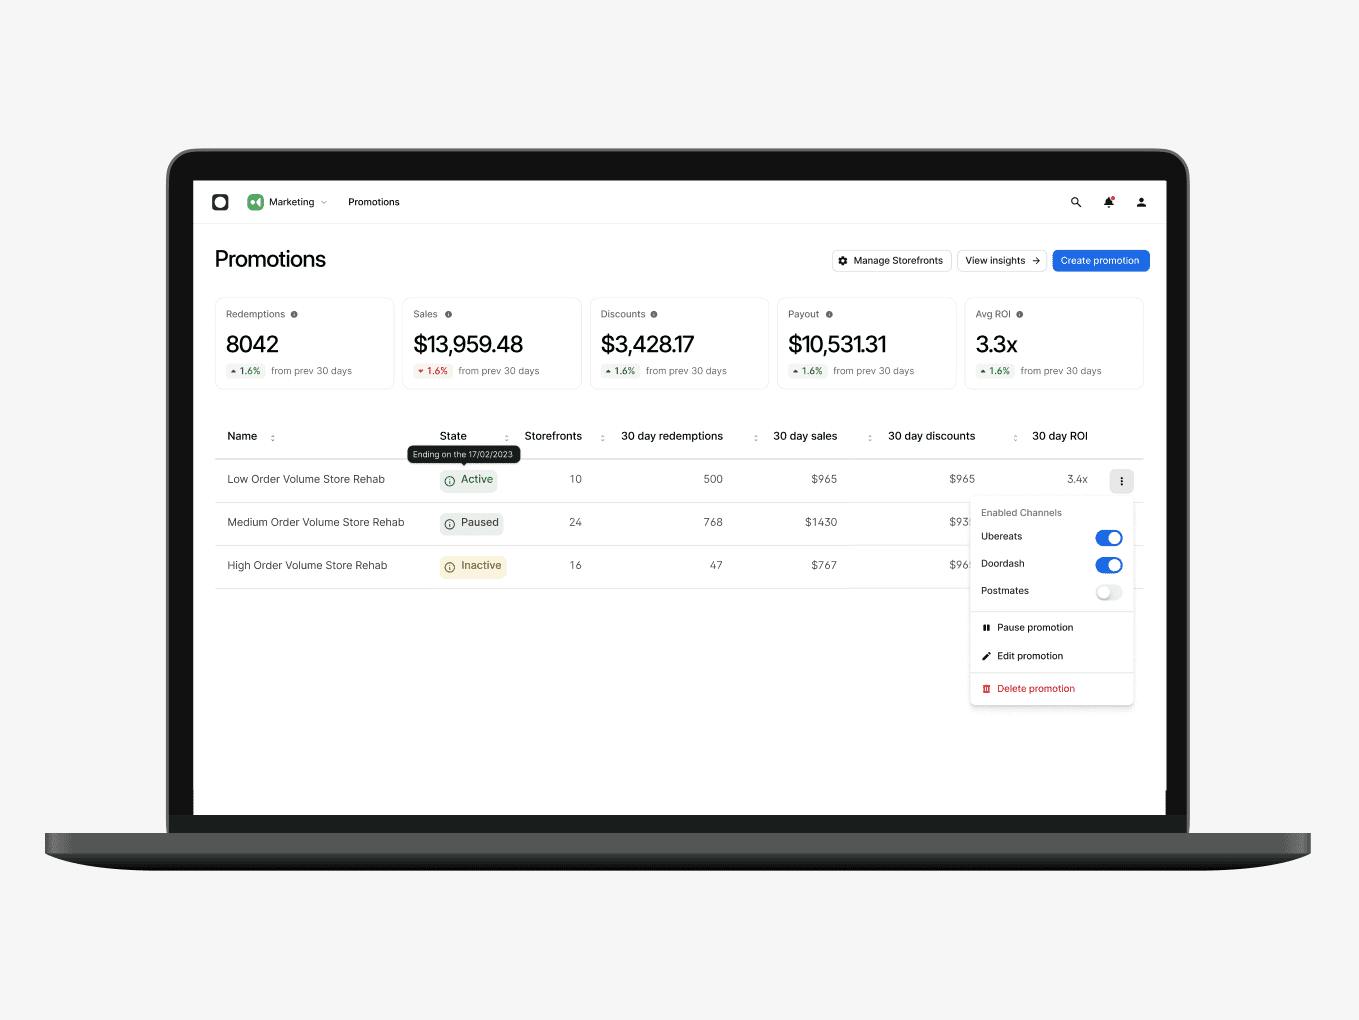The image size is (1359, 1020).
Task: Open Medium Order Volume Store Rehab row
Action: 316,523
